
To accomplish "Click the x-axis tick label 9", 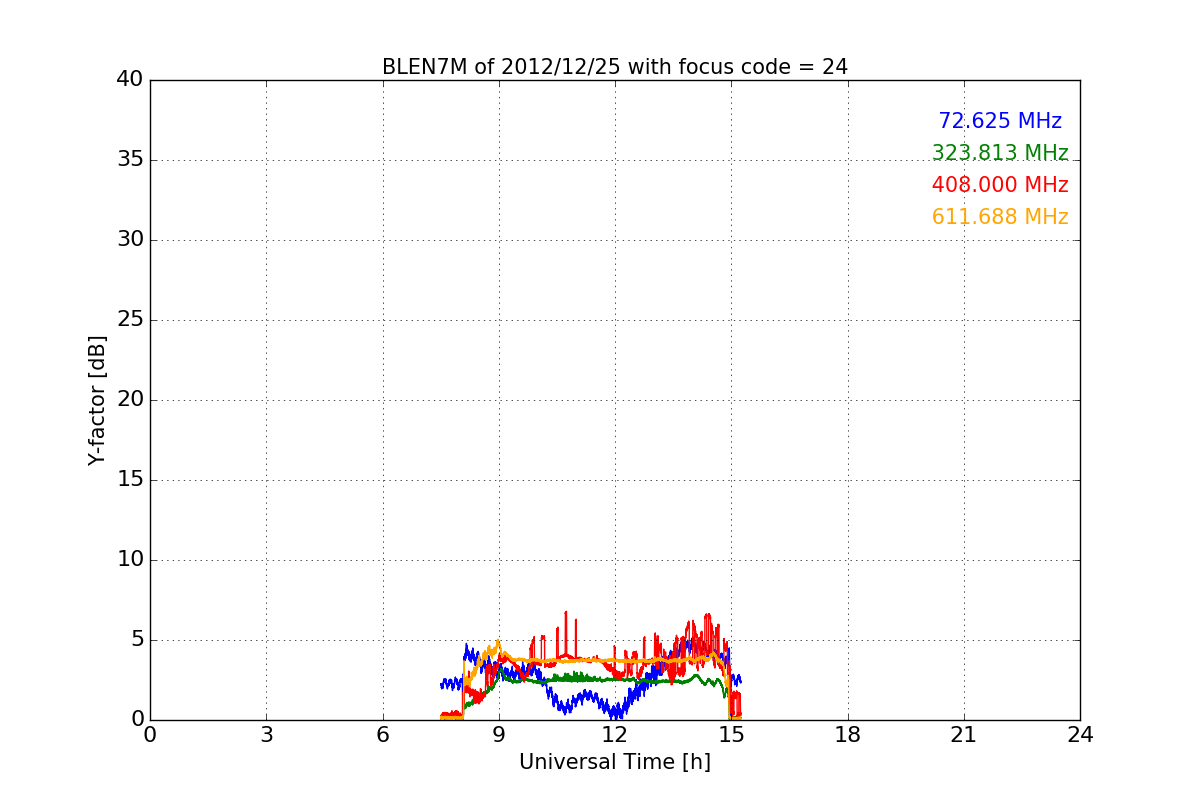I will point(499,735).
